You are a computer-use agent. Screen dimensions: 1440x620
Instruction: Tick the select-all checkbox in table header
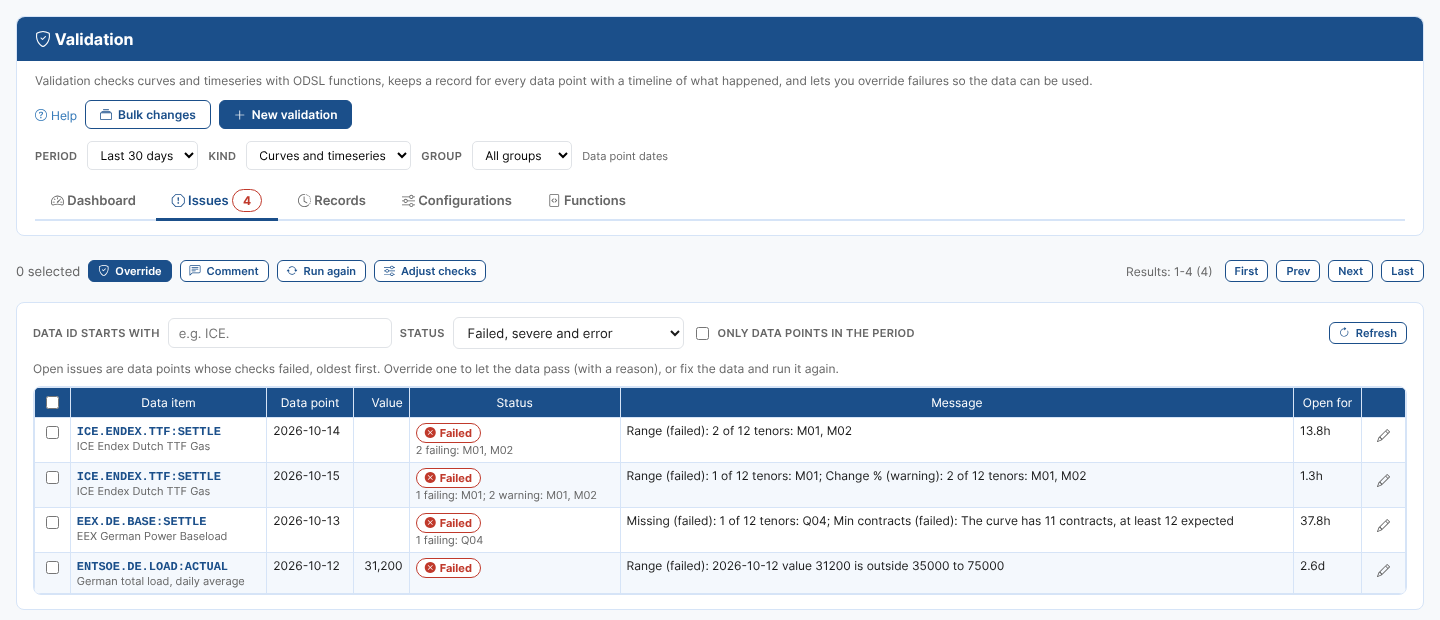coord(53,403)
